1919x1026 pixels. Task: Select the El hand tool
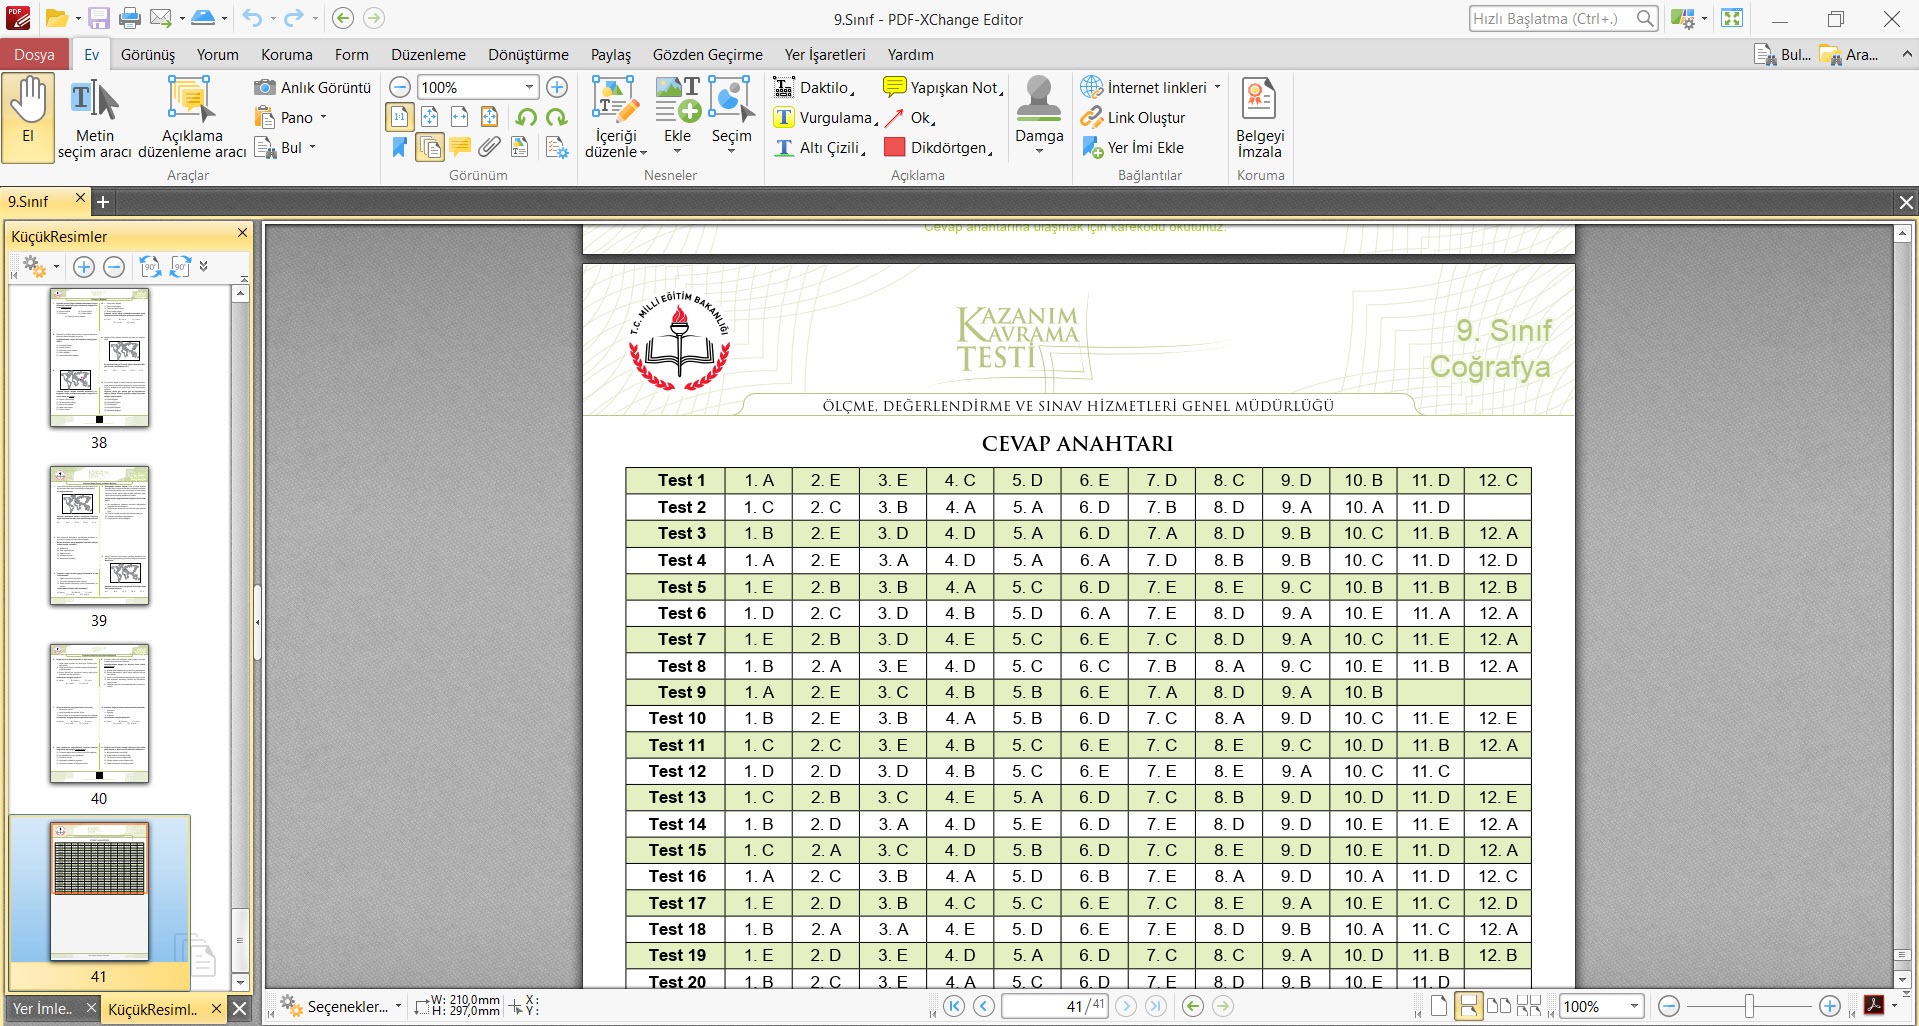tap(28, 116)
